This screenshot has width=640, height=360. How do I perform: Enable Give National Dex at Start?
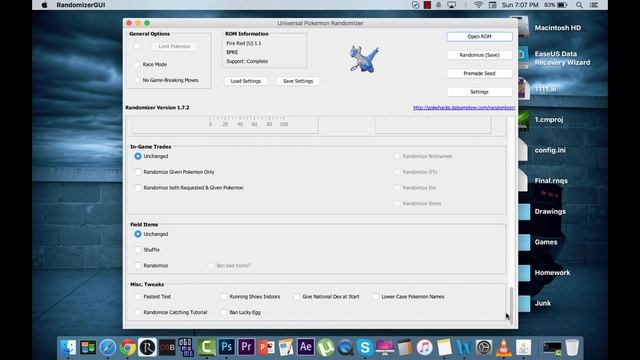pos(297,296)
